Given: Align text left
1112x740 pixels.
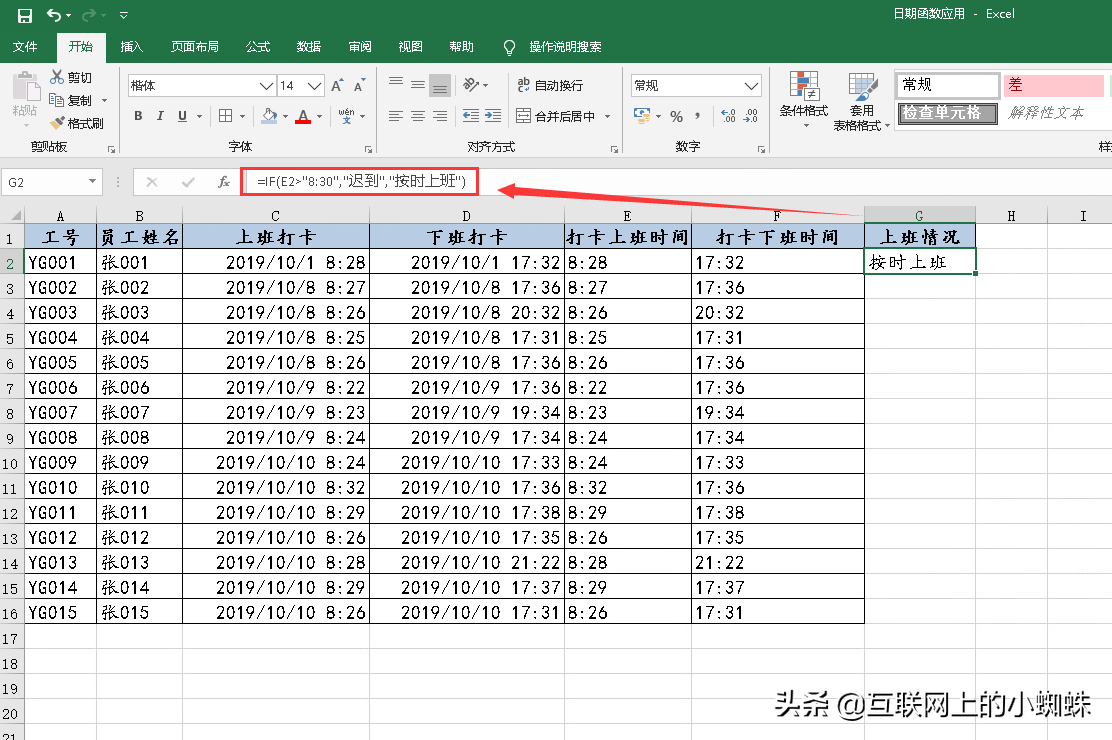Looking at the screenshot, I should 396,116.
